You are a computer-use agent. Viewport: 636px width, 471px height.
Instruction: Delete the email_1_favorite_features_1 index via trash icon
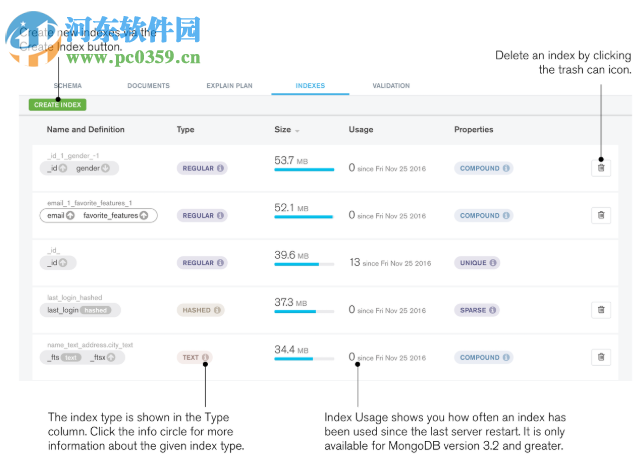[x=601, y=215]
